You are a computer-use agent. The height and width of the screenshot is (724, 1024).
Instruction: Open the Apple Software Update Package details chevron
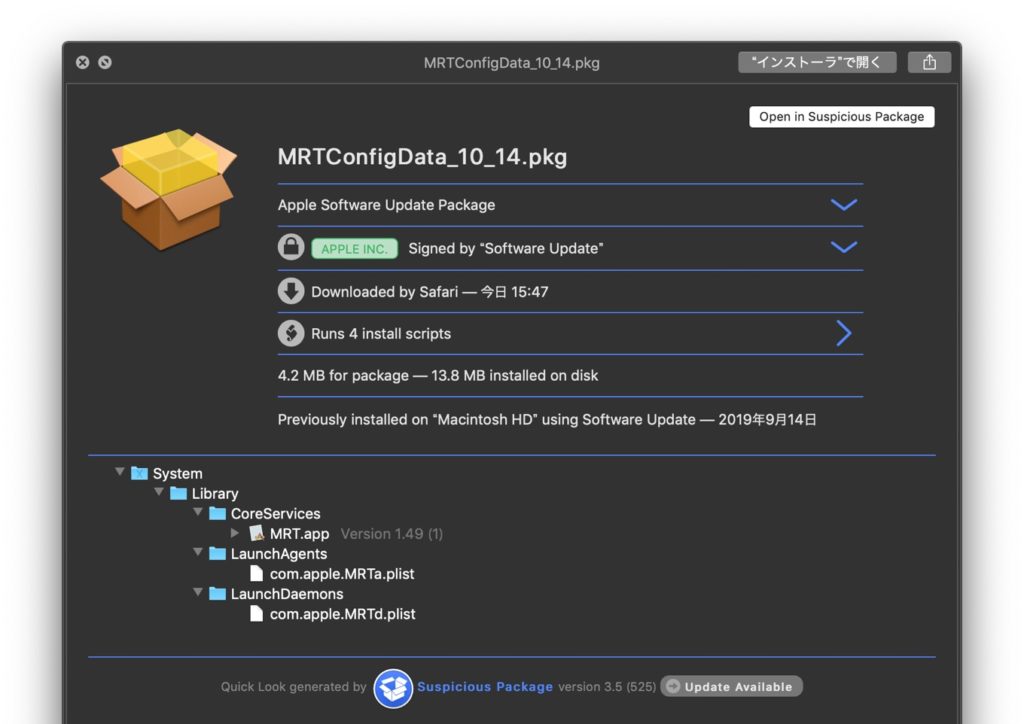pyautogui.click(x=843, y=202)
